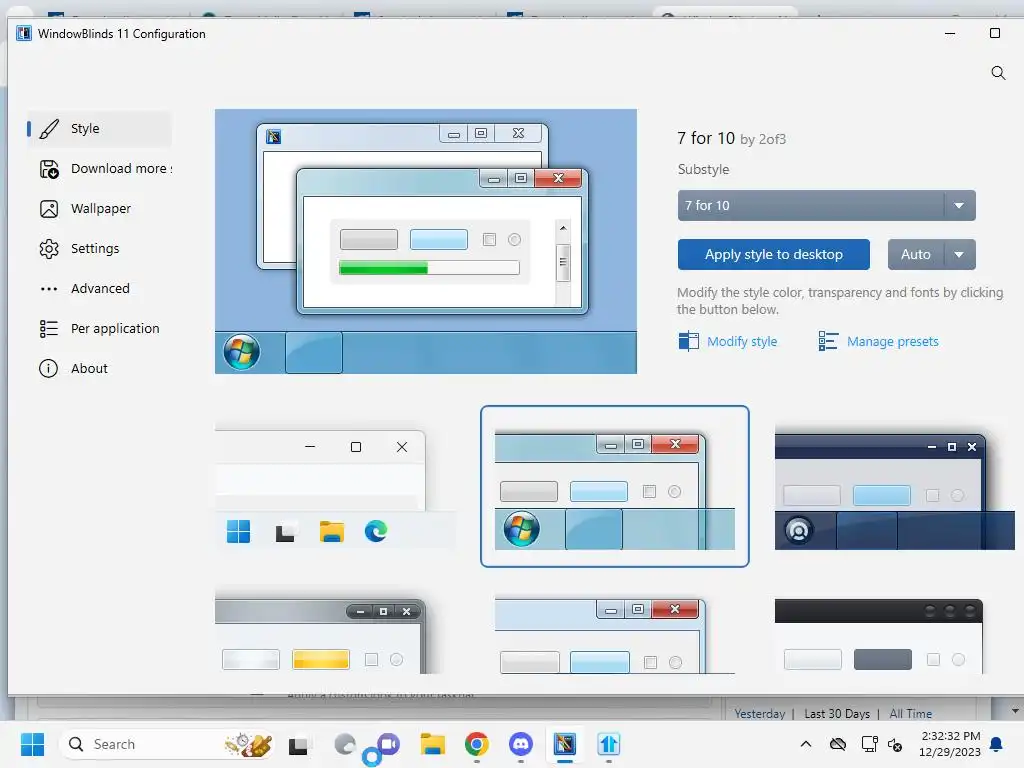The image size is (1024, 768).
Task: Open Per application settings
Action: coord(99,328)
